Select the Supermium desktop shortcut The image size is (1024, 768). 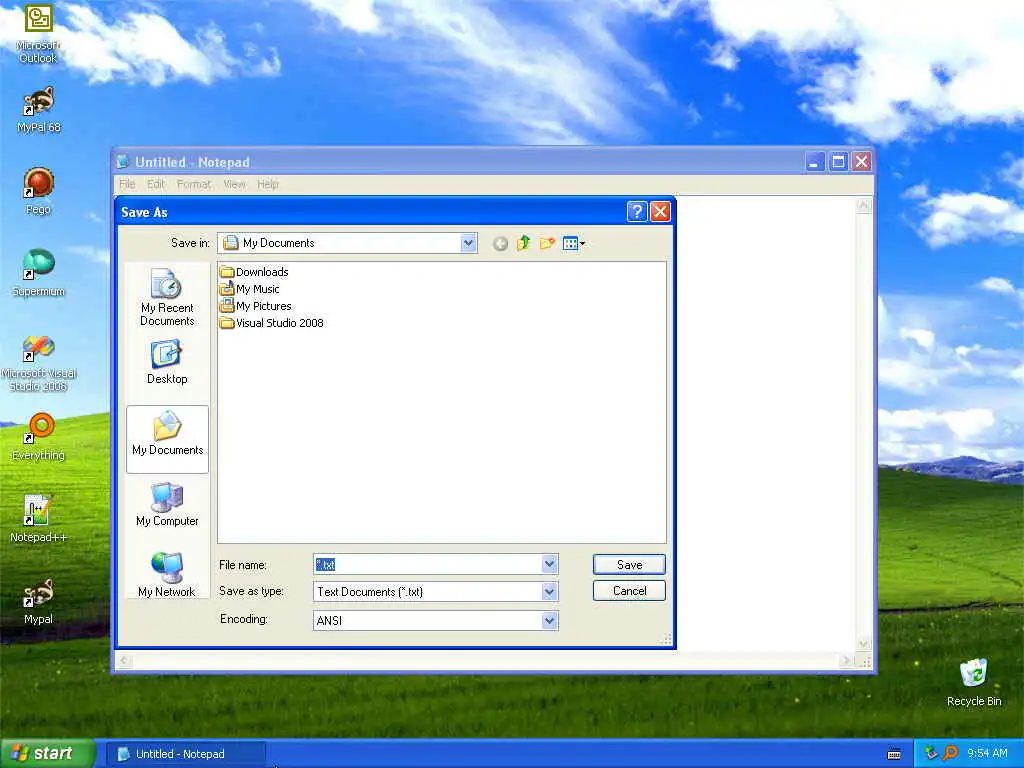(x=38, y=273)
